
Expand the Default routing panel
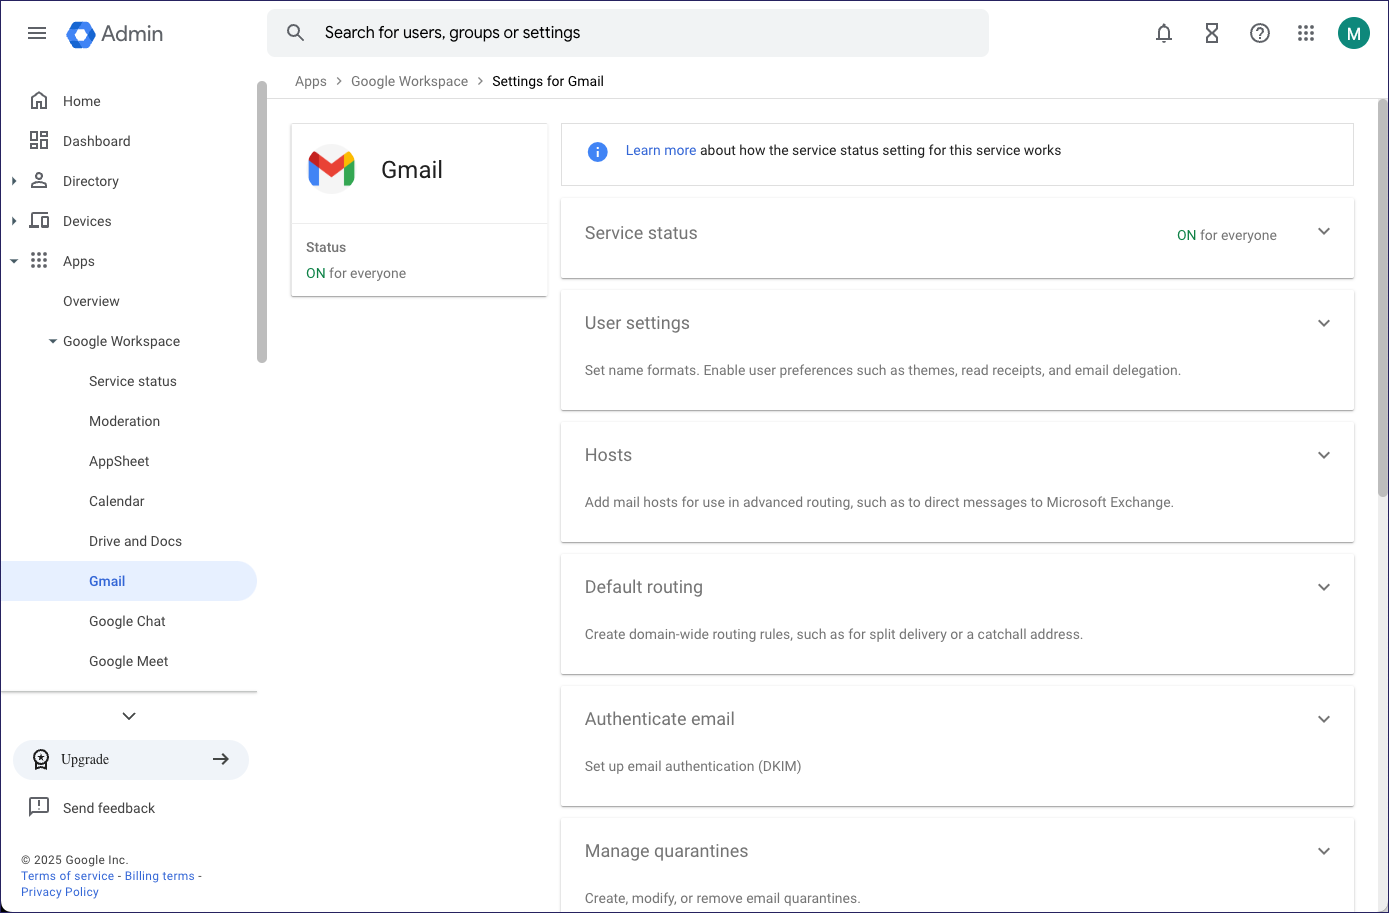(1324, 587)
